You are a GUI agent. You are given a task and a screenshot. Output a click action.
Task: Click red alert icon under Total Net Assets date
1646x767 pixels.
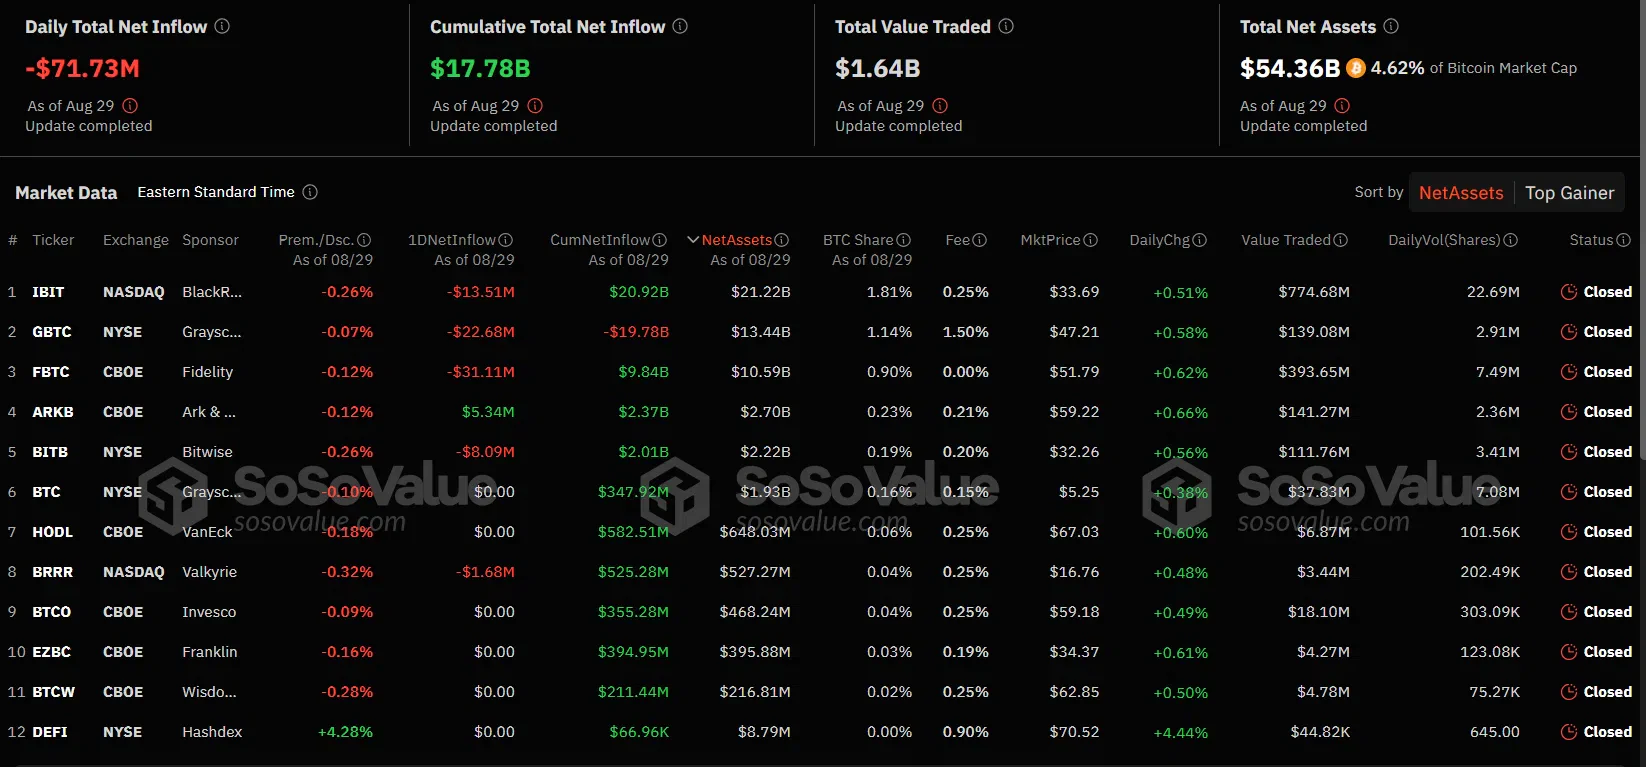1342,106
